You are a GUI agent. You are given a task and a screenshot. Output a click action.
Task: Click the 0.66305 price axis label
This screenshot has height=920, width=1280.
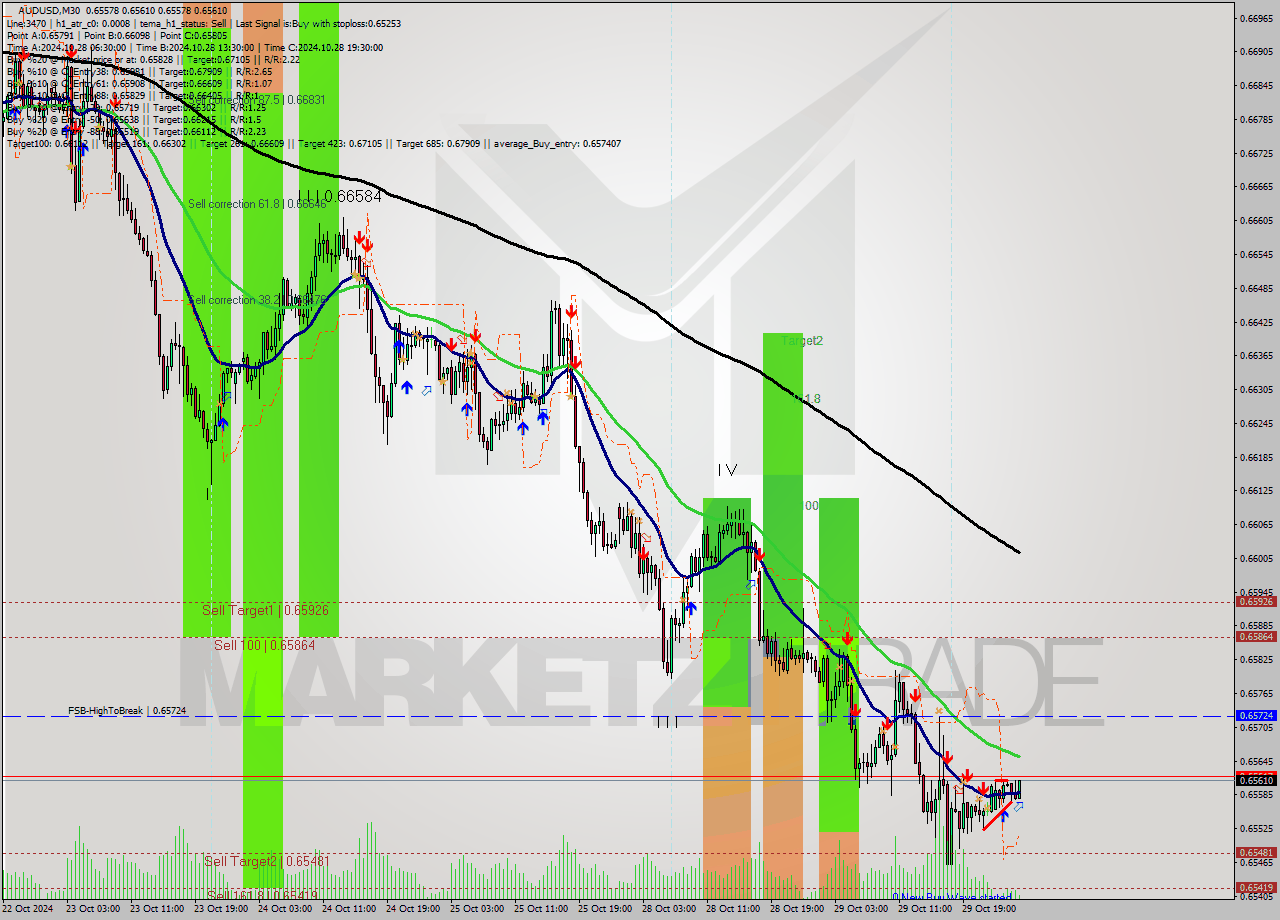pyautogui.click(x=1256, y=389)
